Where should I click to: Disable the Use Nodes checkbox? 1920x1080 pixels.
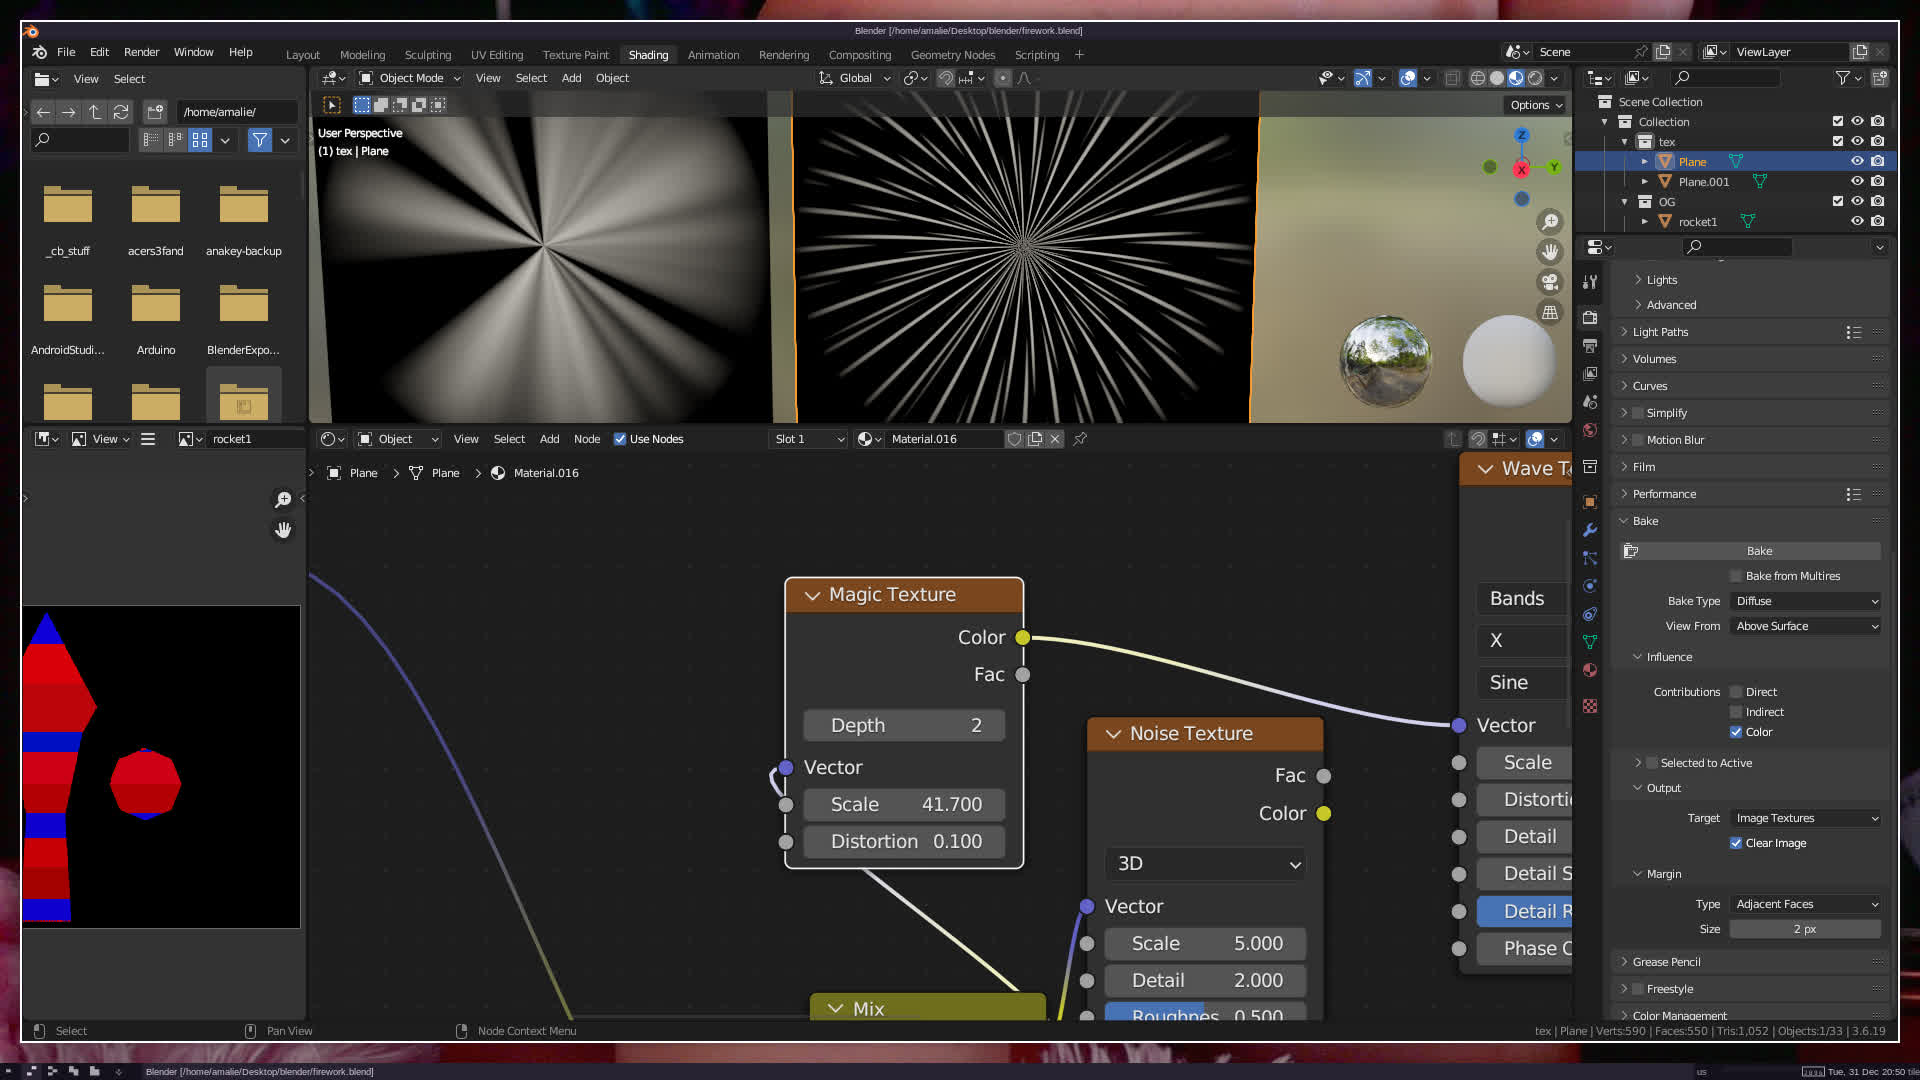tap(620, 439)
